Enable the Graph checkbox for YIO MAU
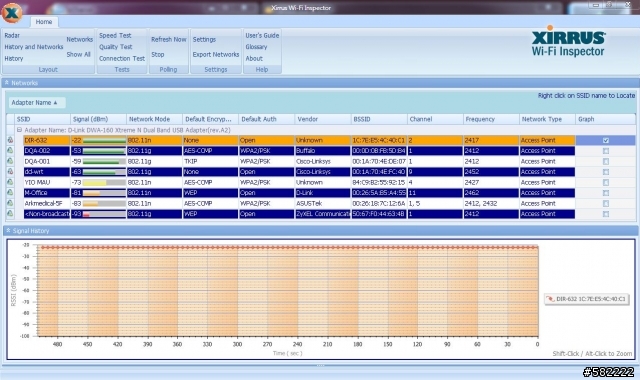Image resolution: width=640 pixels, height=380 pixels. [606, 182]
